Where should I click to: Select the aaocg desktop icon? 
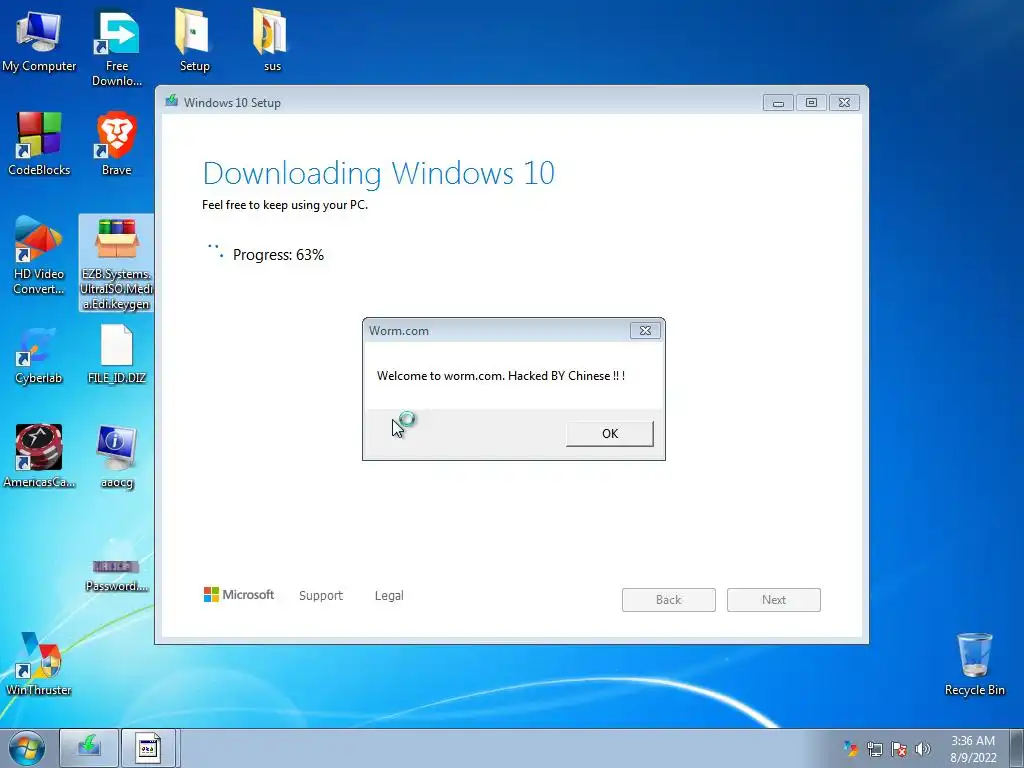click(x=117, y=456)
